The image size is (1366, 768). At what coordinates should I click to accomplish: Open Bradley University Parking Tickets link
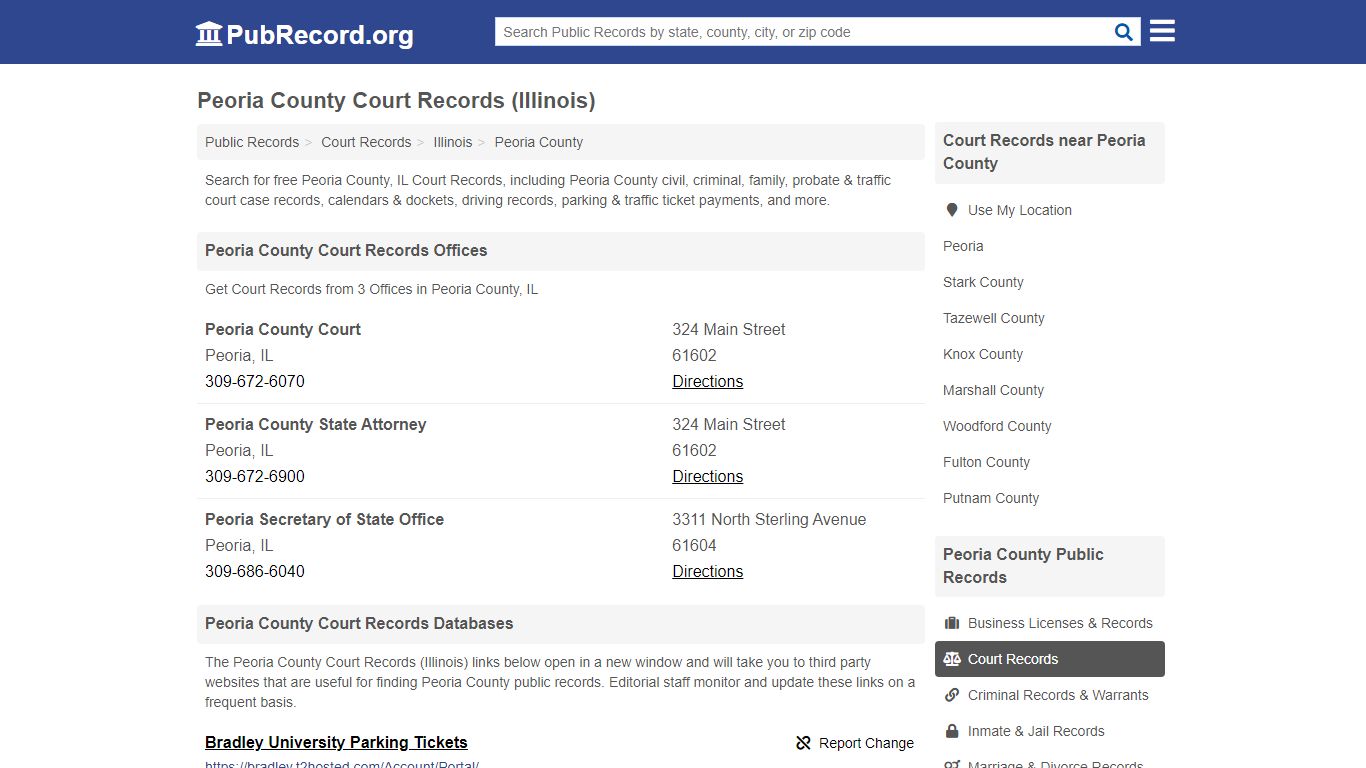tap(336, 742)
